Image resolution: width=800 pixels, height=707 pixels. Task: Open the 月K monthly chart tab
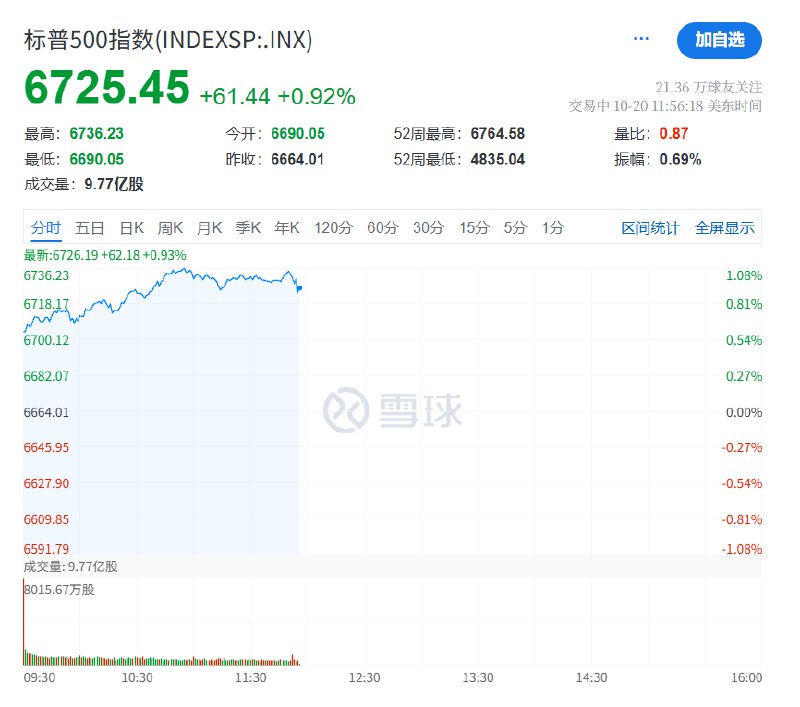[209, 228]
